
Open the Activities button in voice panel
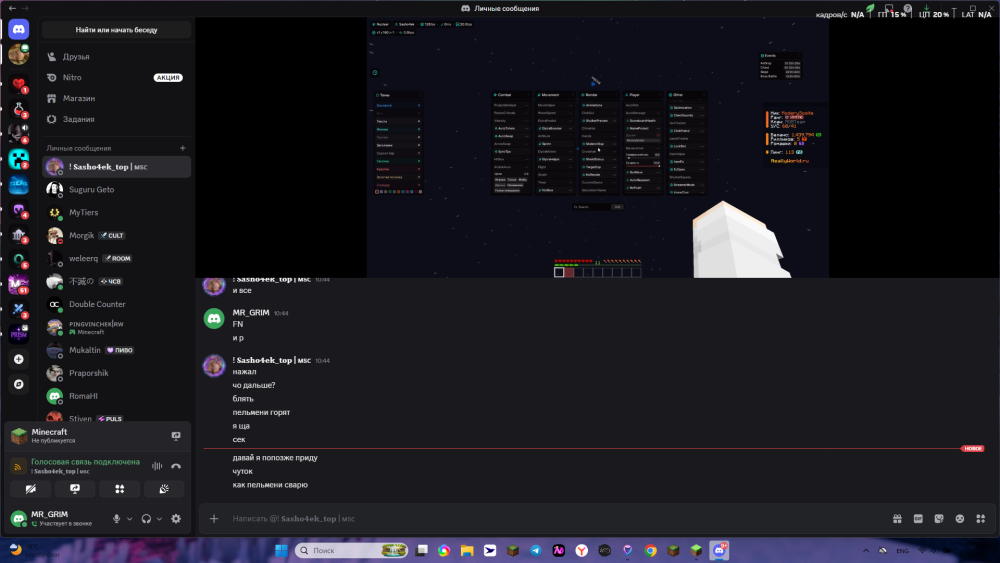click(119, 489)
